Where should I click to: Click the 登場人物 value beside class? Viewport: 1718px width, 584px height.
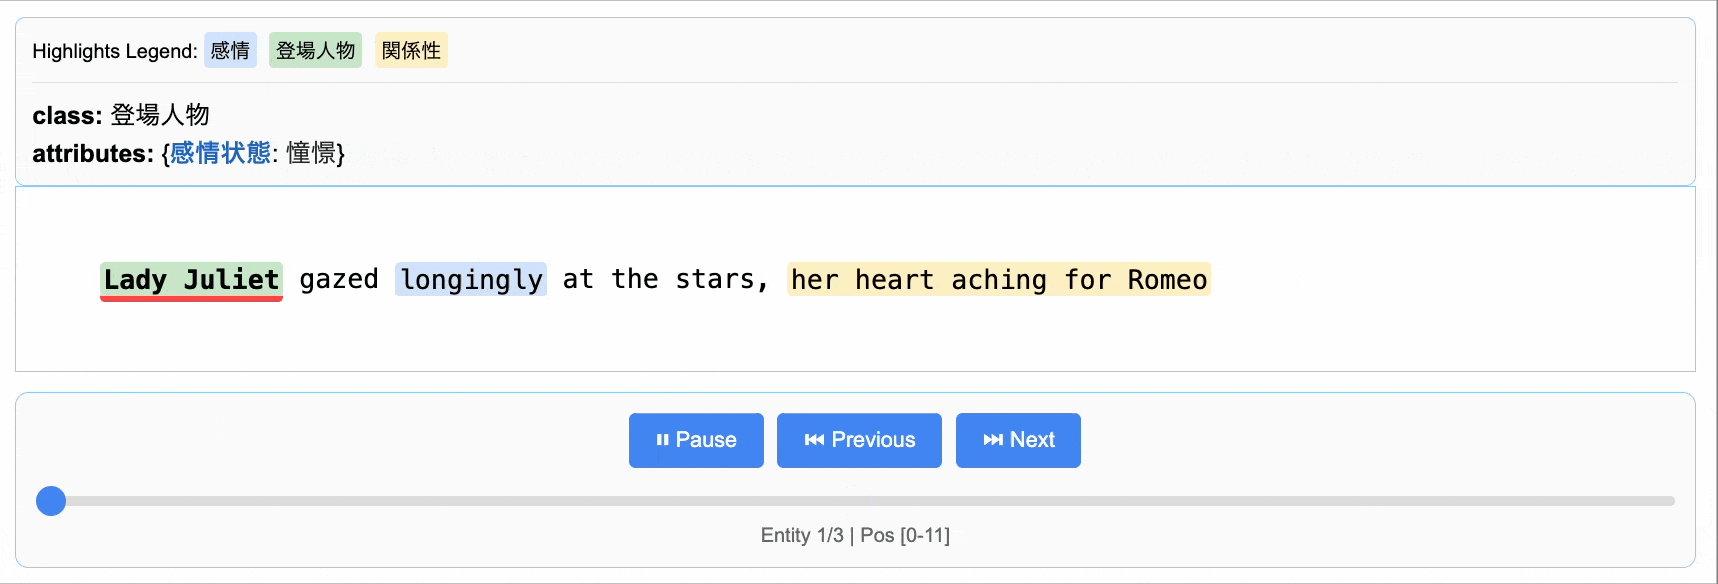pyautogui.click(x=160, y=115)
